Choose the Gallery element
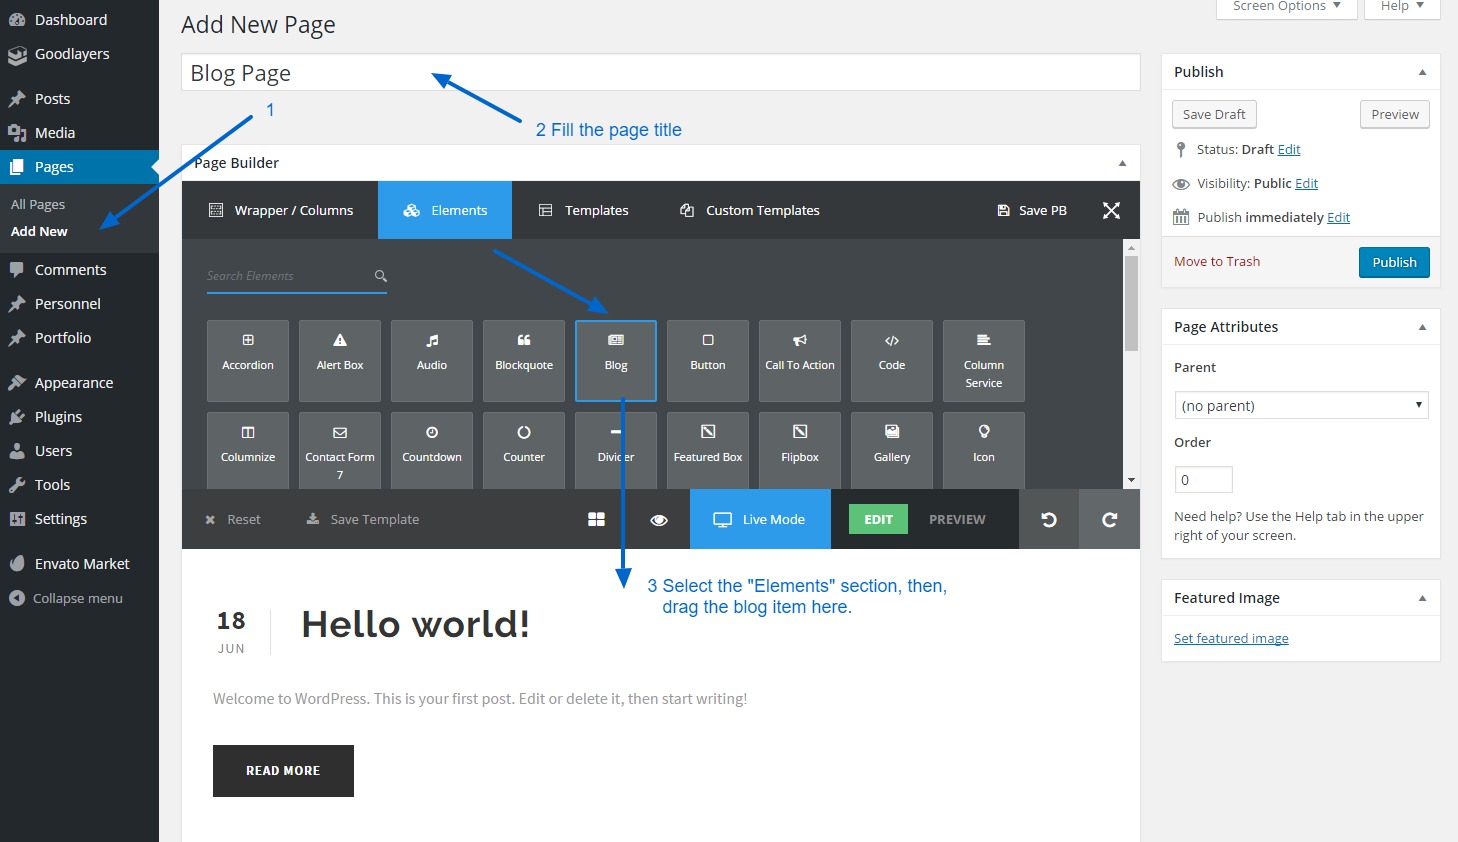Viewport: 1458px width, 842px height. coord(891,449)
